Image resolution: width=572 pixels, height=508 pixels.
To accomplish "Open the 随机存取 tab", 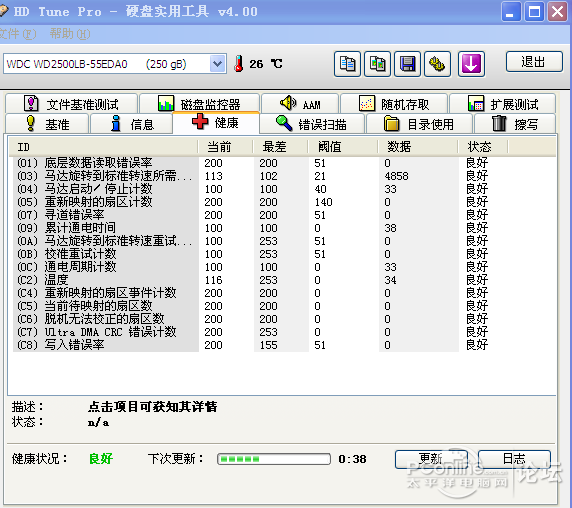I will click(394, 104).
